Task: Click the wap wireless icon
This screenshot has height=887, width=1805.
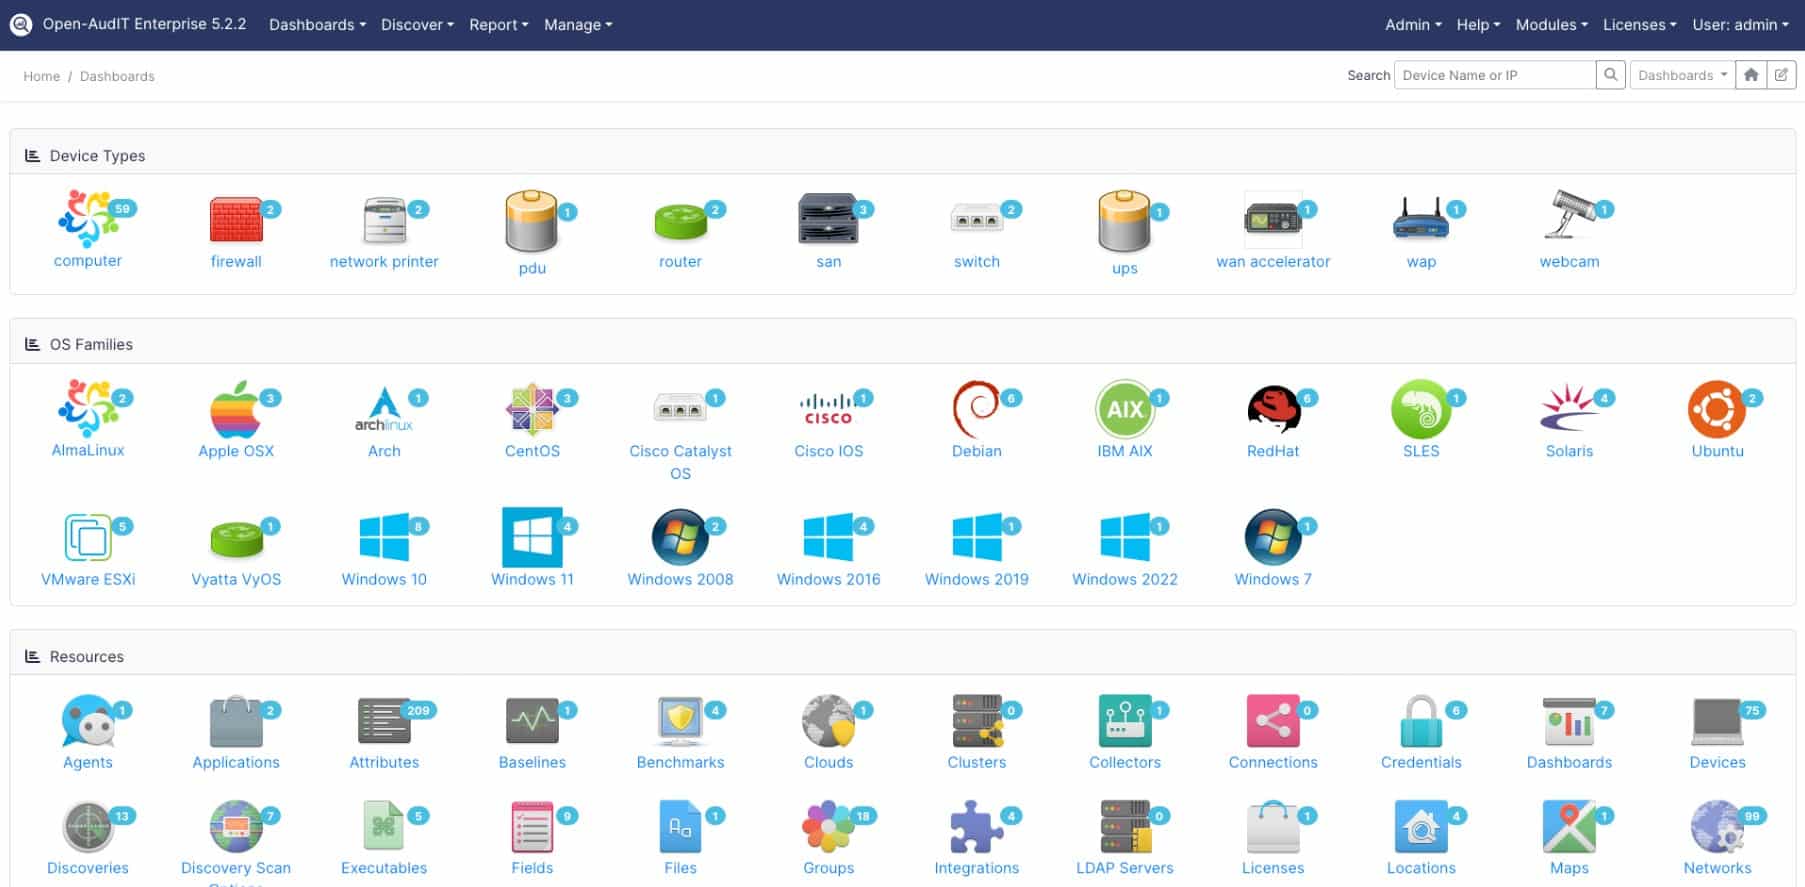Action: (x=1421, y=219)
